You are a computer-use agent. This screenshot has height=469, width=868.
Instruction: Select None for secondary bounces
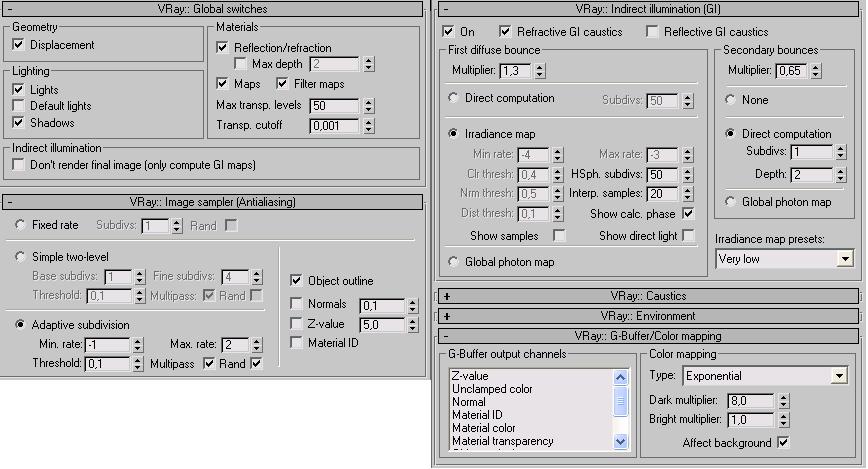coord(731,100)
